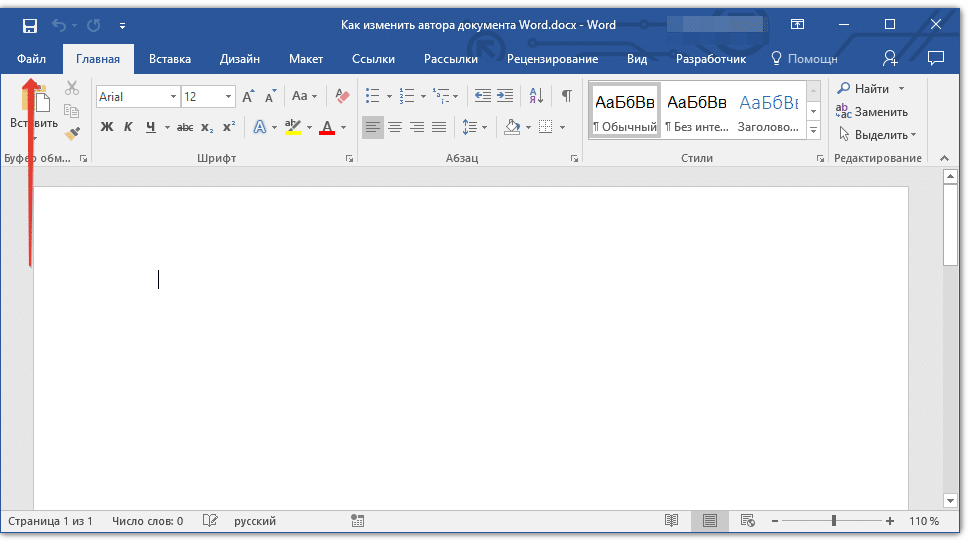This screenshot has width=968, height=541.
Task: Toggle superscript x² formatting
Action: pos(229,127)
